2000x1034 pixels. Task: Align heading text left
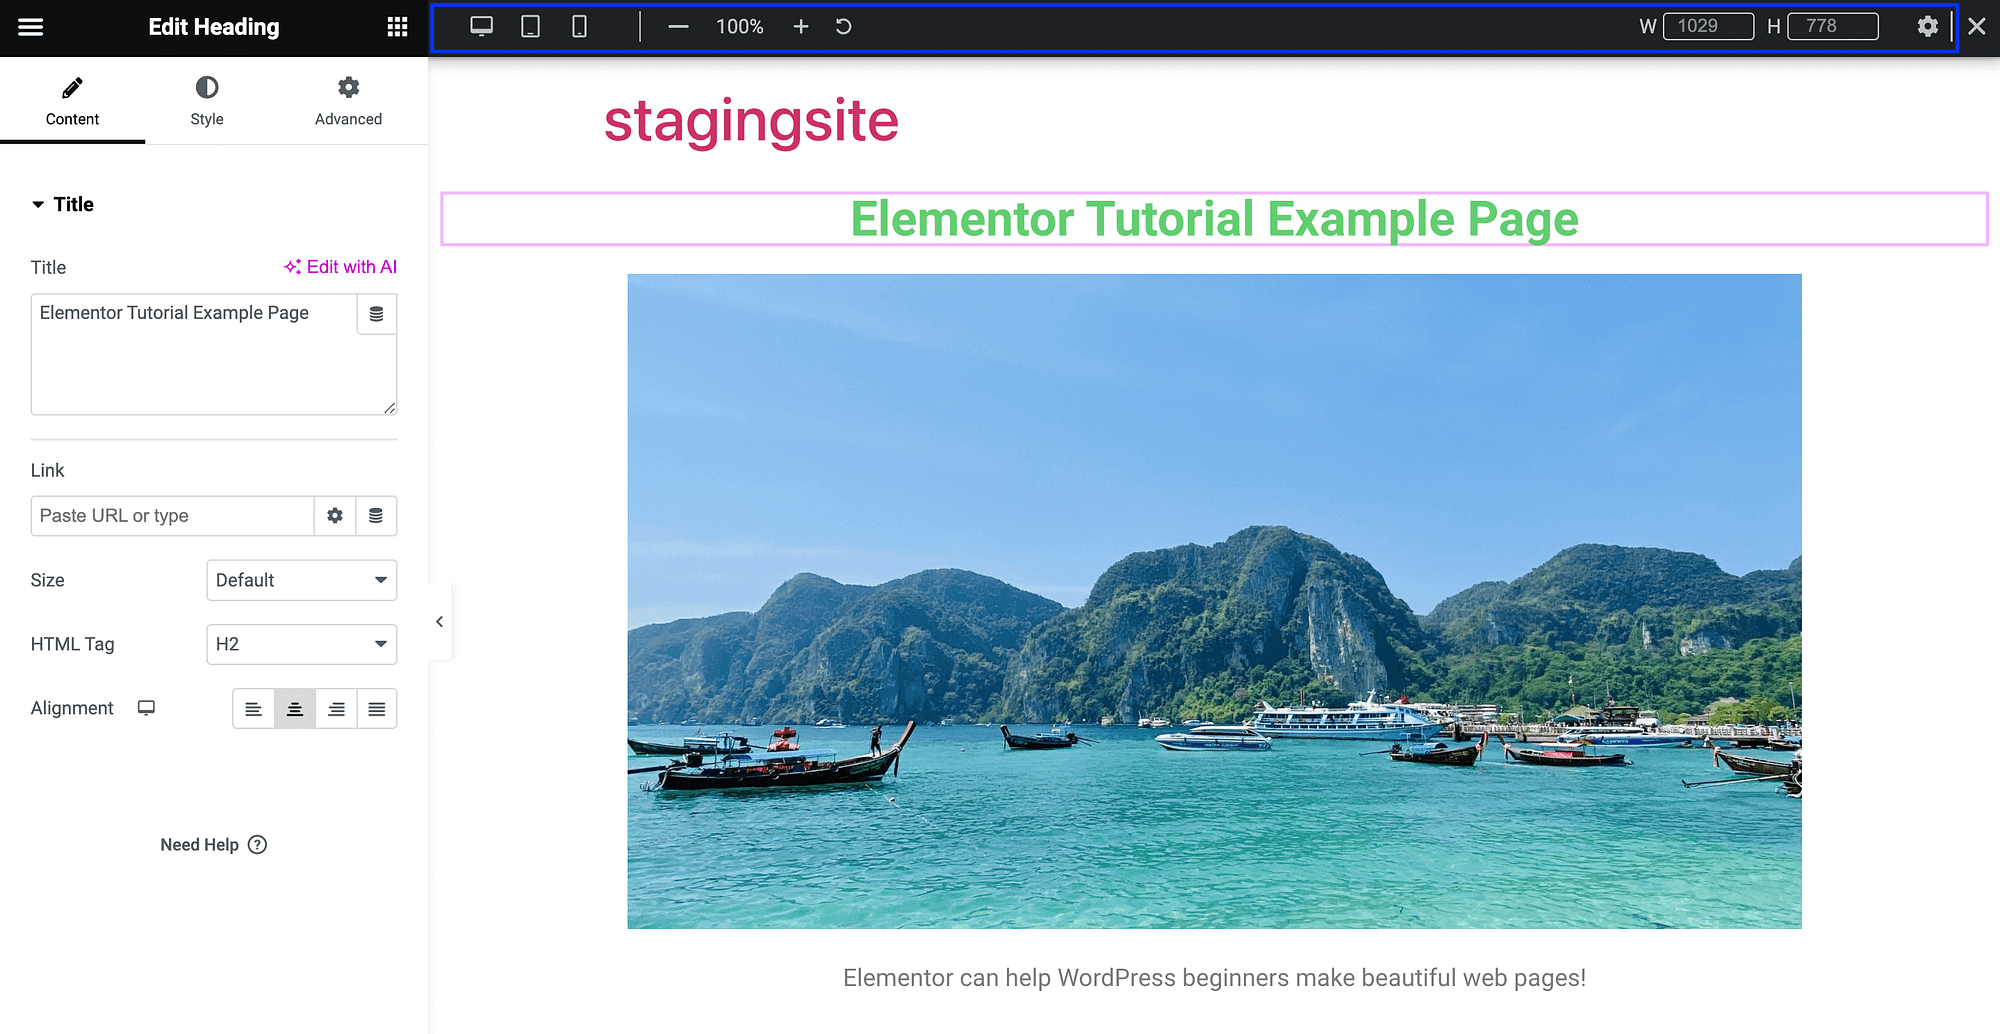pos(254,709)
